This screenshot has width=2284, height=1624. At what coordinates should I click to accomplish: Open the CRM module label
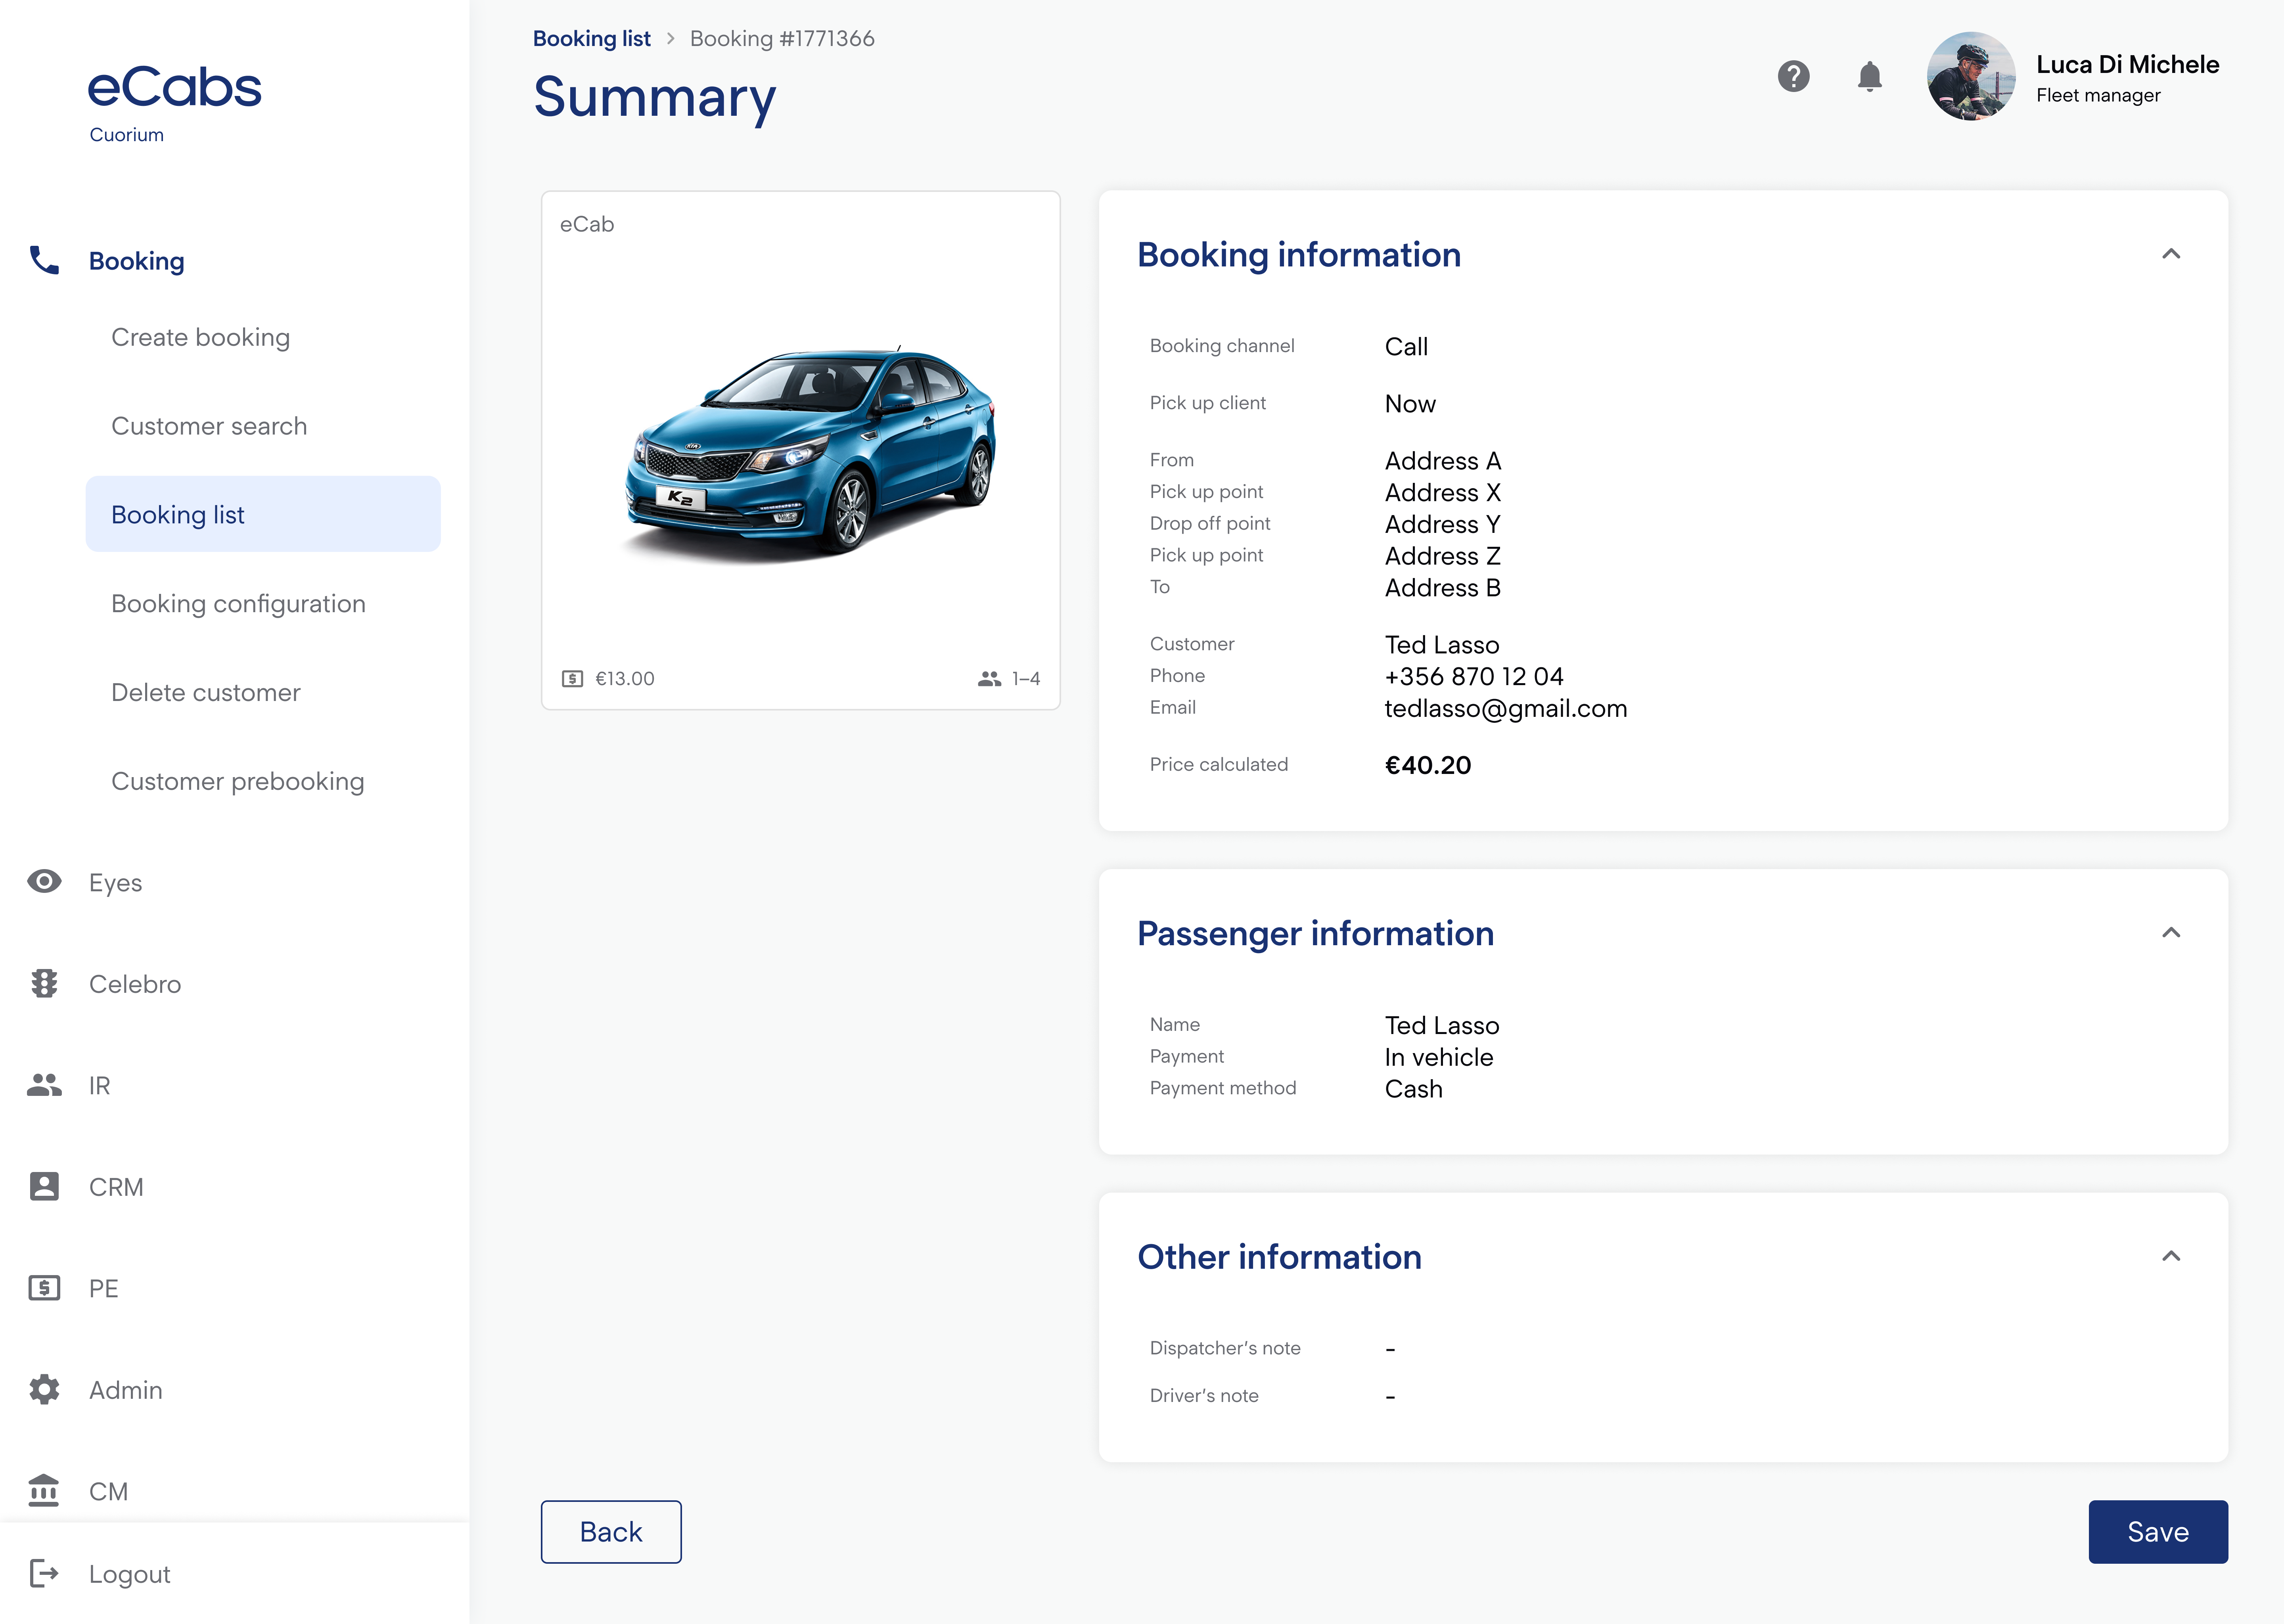tap(116, 1187)
